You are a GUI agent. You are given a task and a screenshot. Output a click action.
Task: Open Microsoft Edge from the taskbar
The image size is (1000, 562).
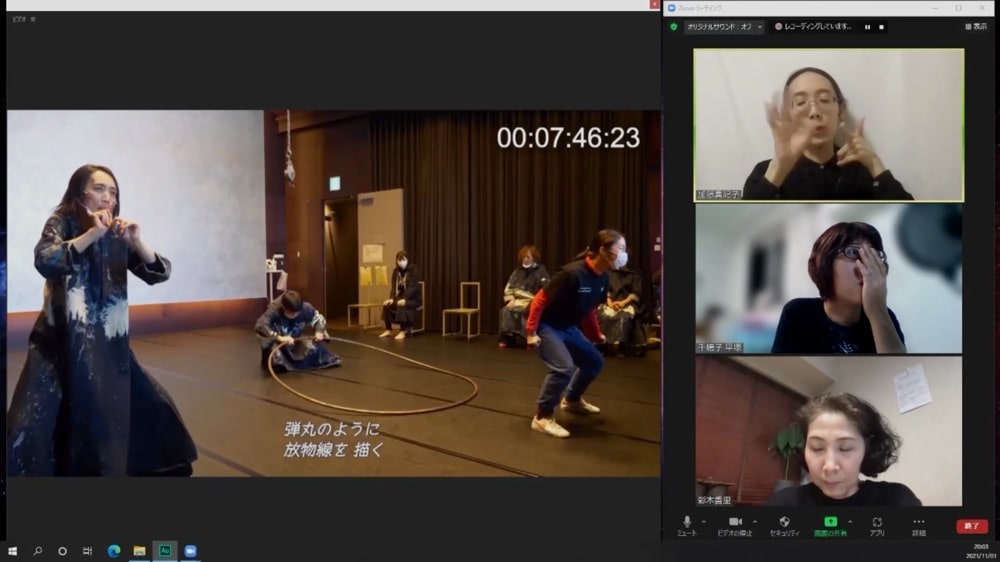point(113,551)
